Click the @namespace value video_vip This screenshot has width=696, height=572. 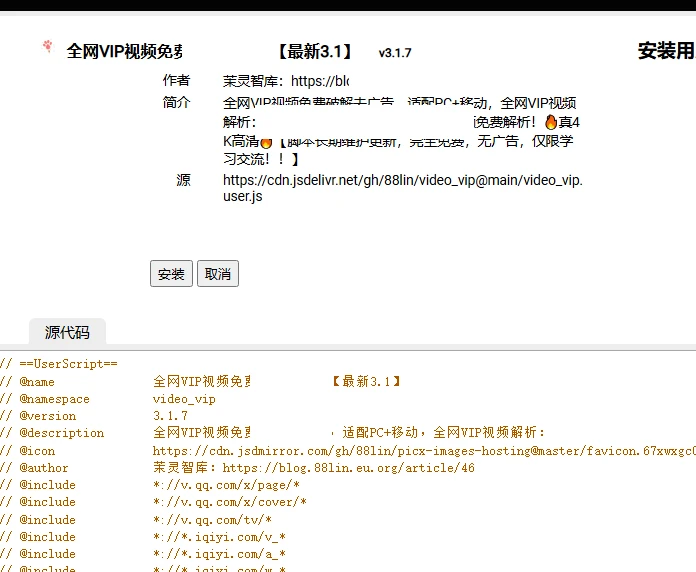(x=184, y=399)
